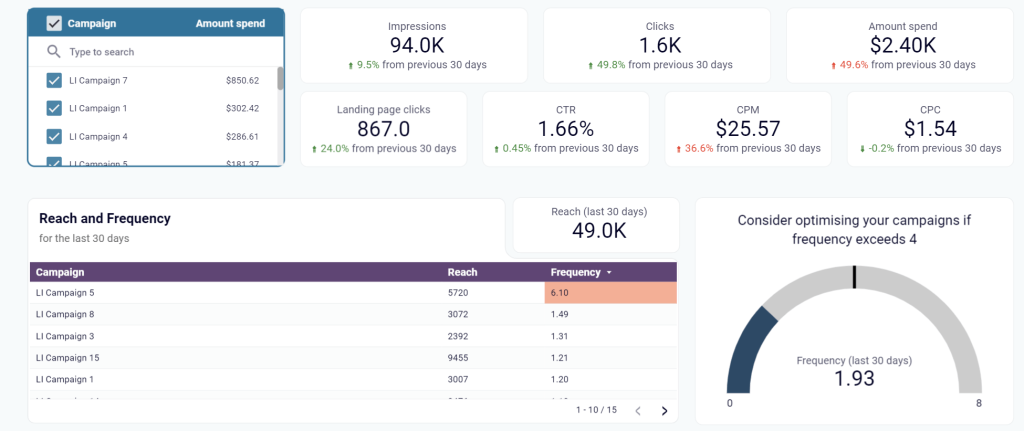1024x431 pixels.
Task: Select the LI Campaign 3 table row
Action: tap(353, 336)
